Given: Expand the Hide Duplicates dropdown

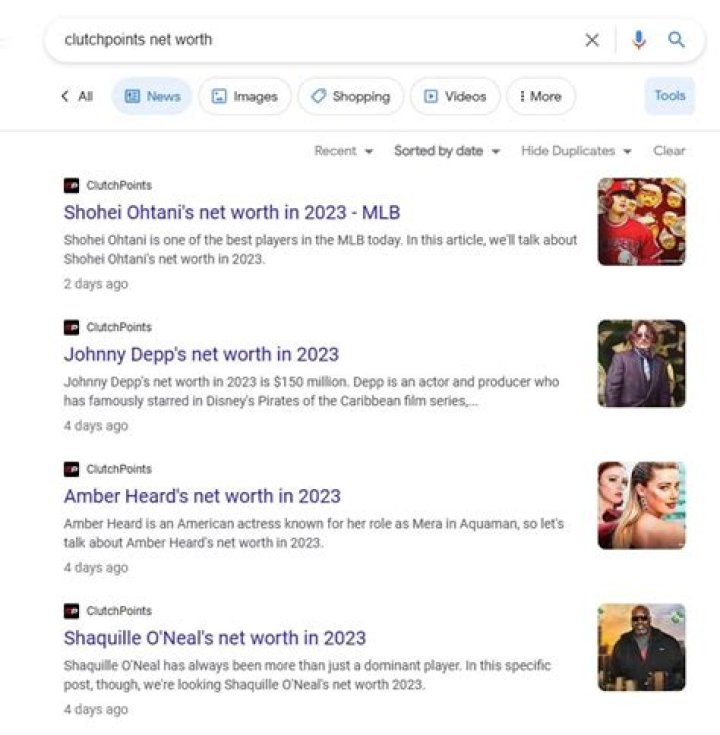Looking at the screenshot, I should [577, 151].
